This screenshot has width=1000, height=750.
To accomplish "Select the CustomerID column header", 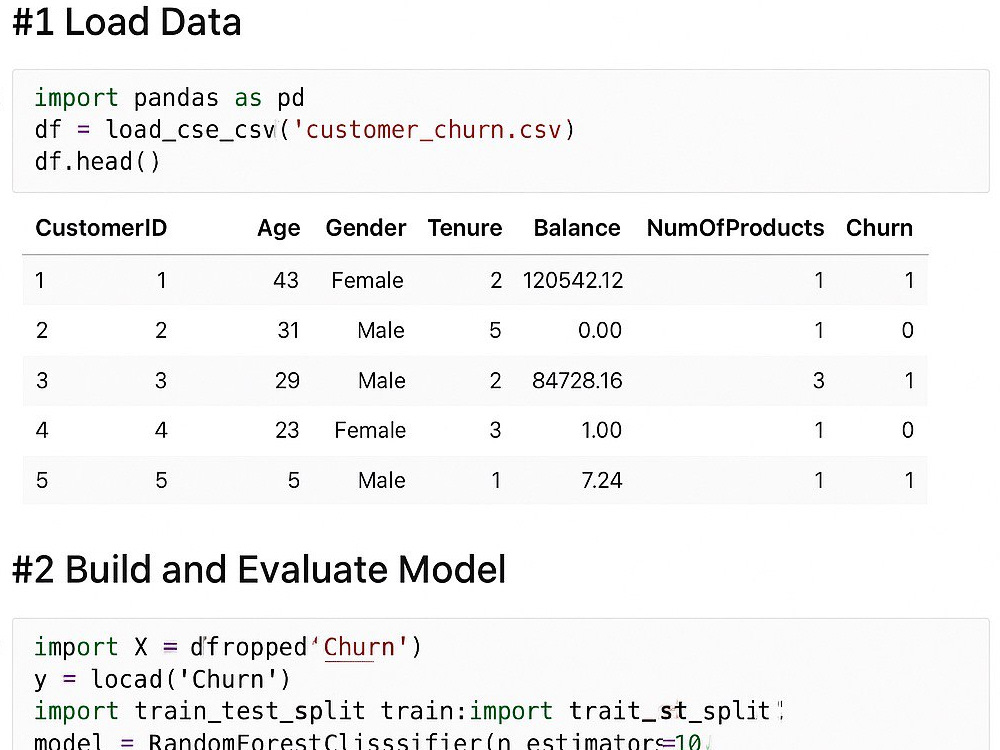I will (101, 228).
